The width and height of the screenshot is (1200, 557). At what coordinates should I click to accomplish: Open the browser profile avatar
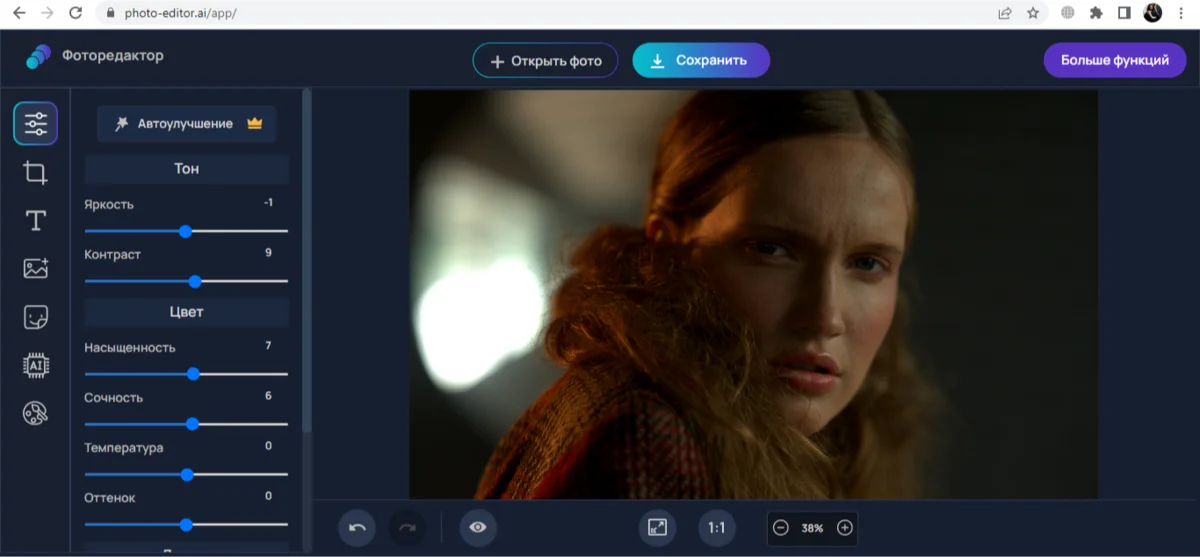pyautogui.click(x=1153, y=13)
